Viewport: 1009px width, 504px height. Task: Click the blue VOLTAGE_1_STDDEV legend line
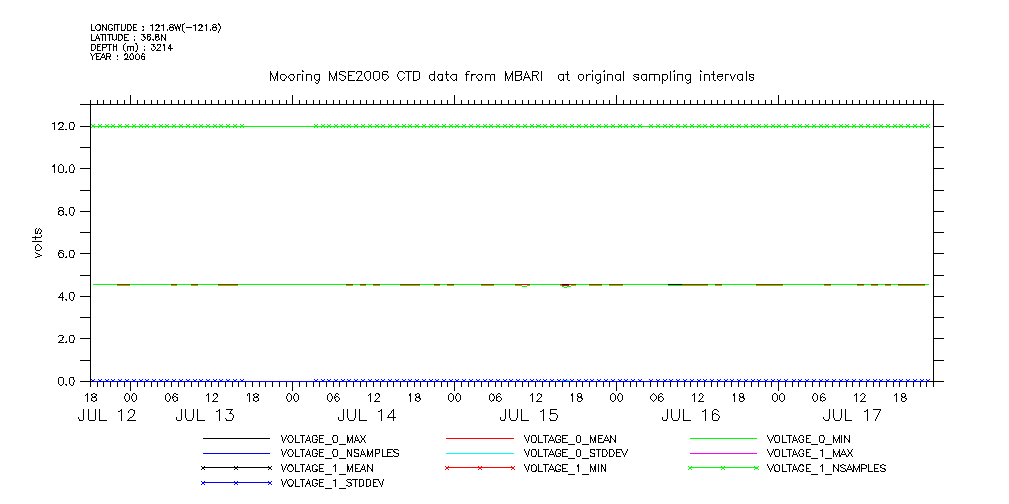point(236,483)
